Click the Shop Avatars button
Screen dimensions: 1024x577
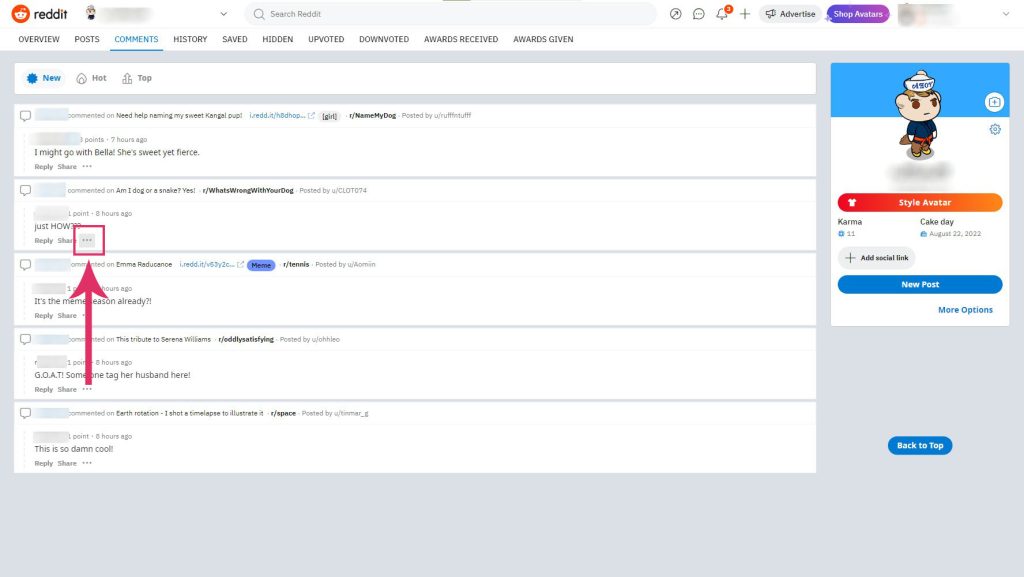858,14
